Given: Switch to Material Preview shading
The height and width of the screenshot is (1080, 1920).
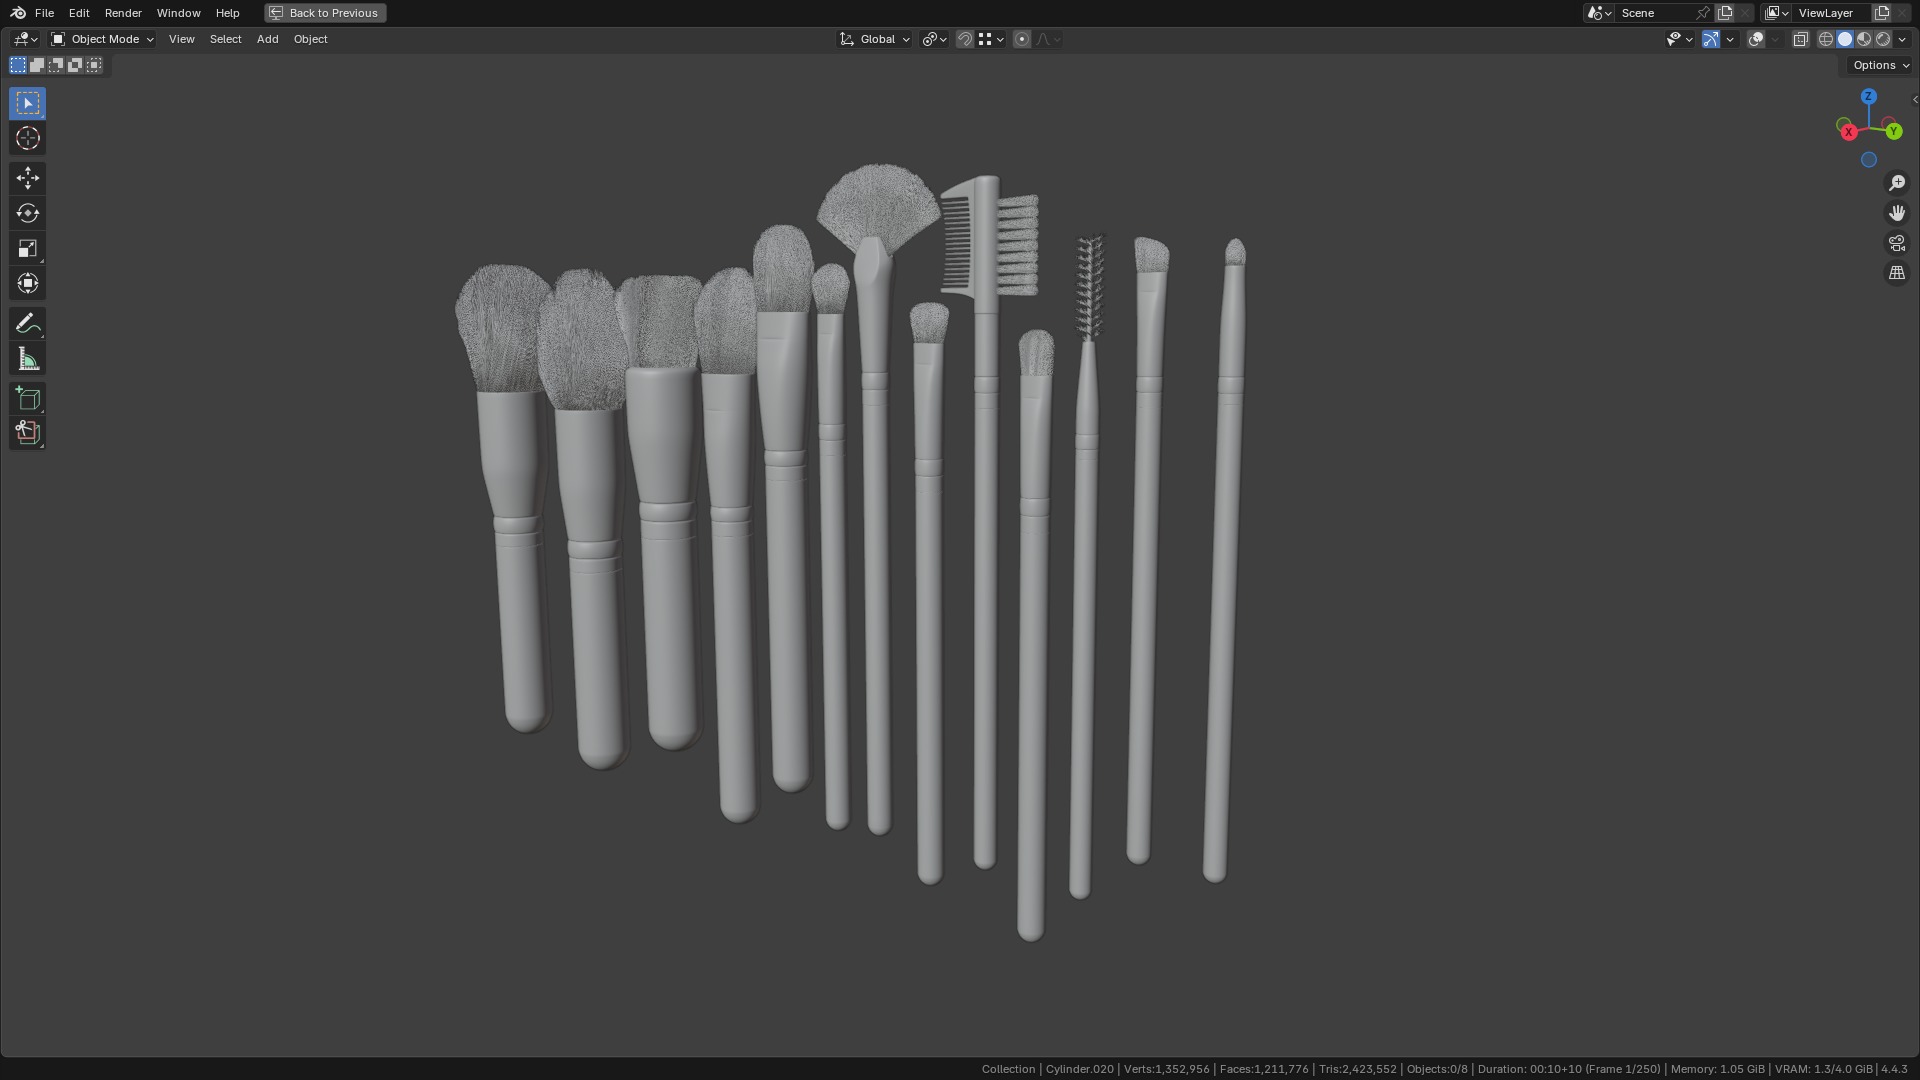Looking at the screenshot, I should pos(1864,39).
